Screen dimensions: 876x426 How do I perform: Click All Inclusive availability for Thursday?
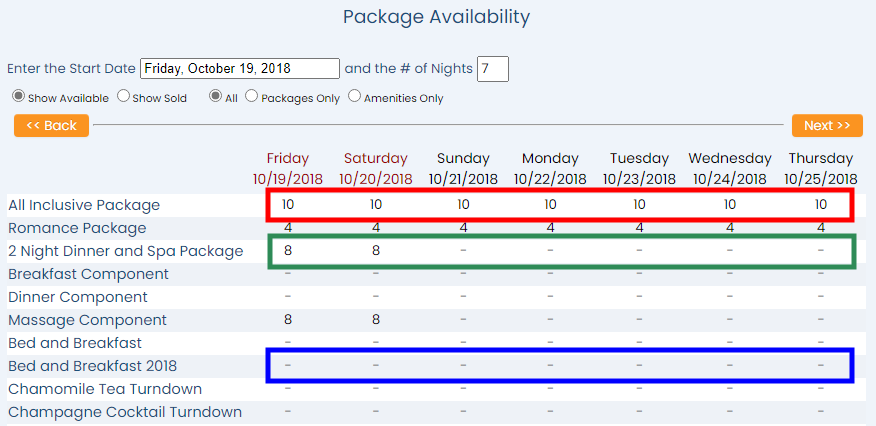(820, 205)
